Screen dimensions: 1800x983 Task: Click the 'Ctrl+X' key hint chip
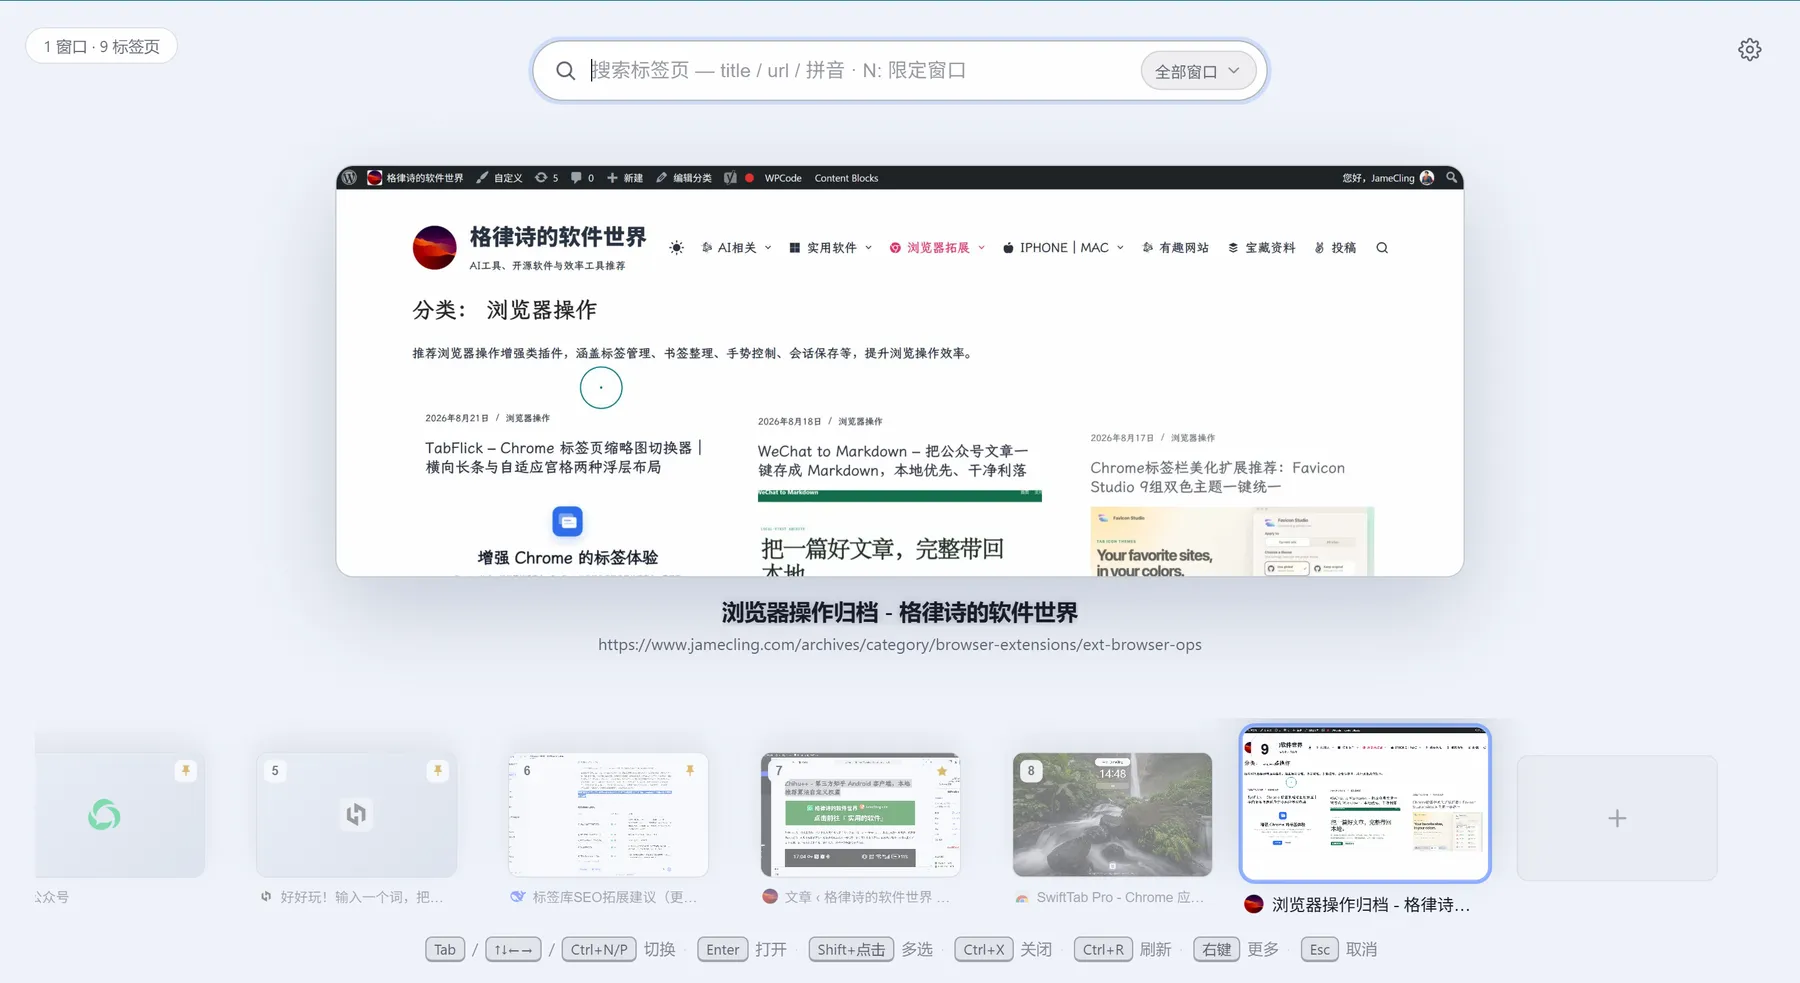[x=983, y=950]
